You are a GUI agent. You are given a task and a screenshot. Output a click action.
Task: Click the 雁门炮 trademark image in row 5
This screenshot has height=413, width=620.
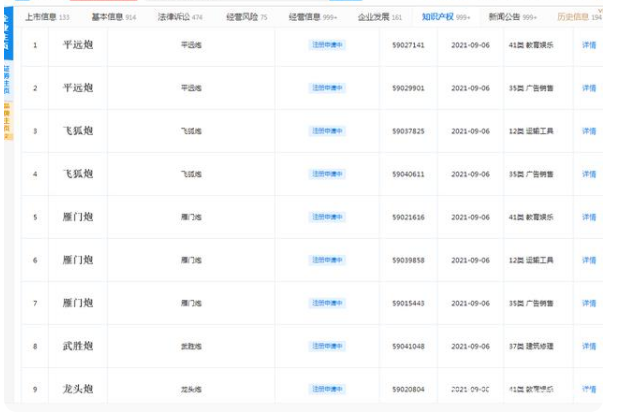[x=77, y=217]
